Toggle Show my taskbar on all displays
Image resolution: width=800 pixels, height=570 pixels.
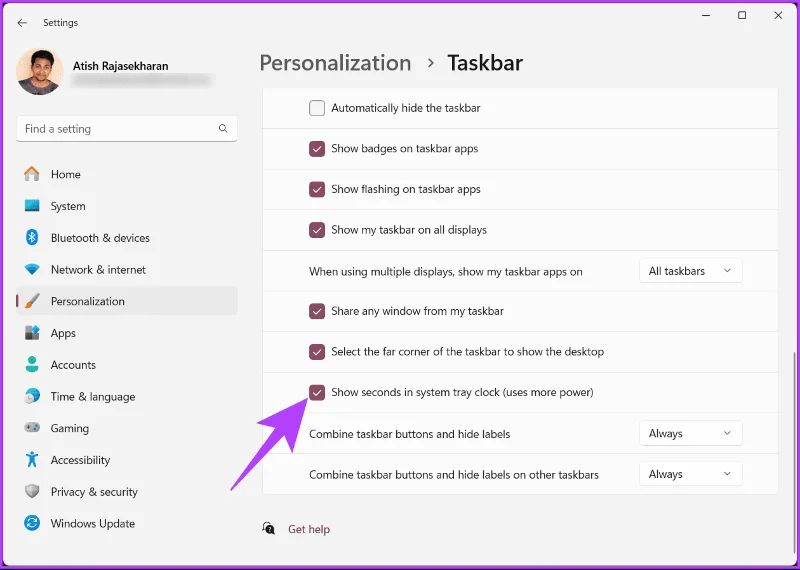317,230
